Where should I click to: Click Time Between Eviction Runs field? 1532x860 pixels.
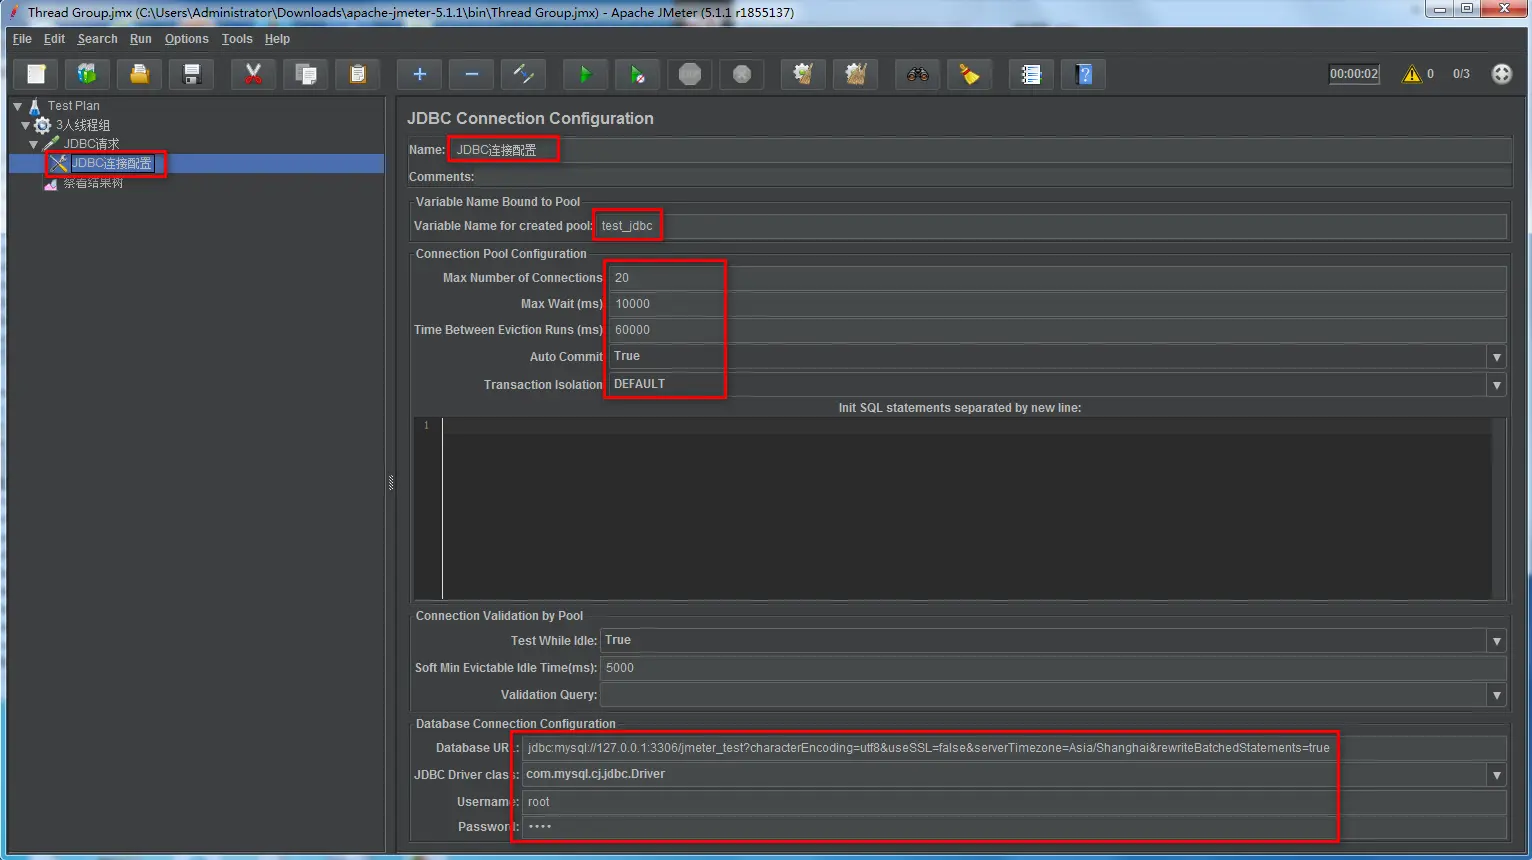pyautogui.click(x=1057, y=330)
